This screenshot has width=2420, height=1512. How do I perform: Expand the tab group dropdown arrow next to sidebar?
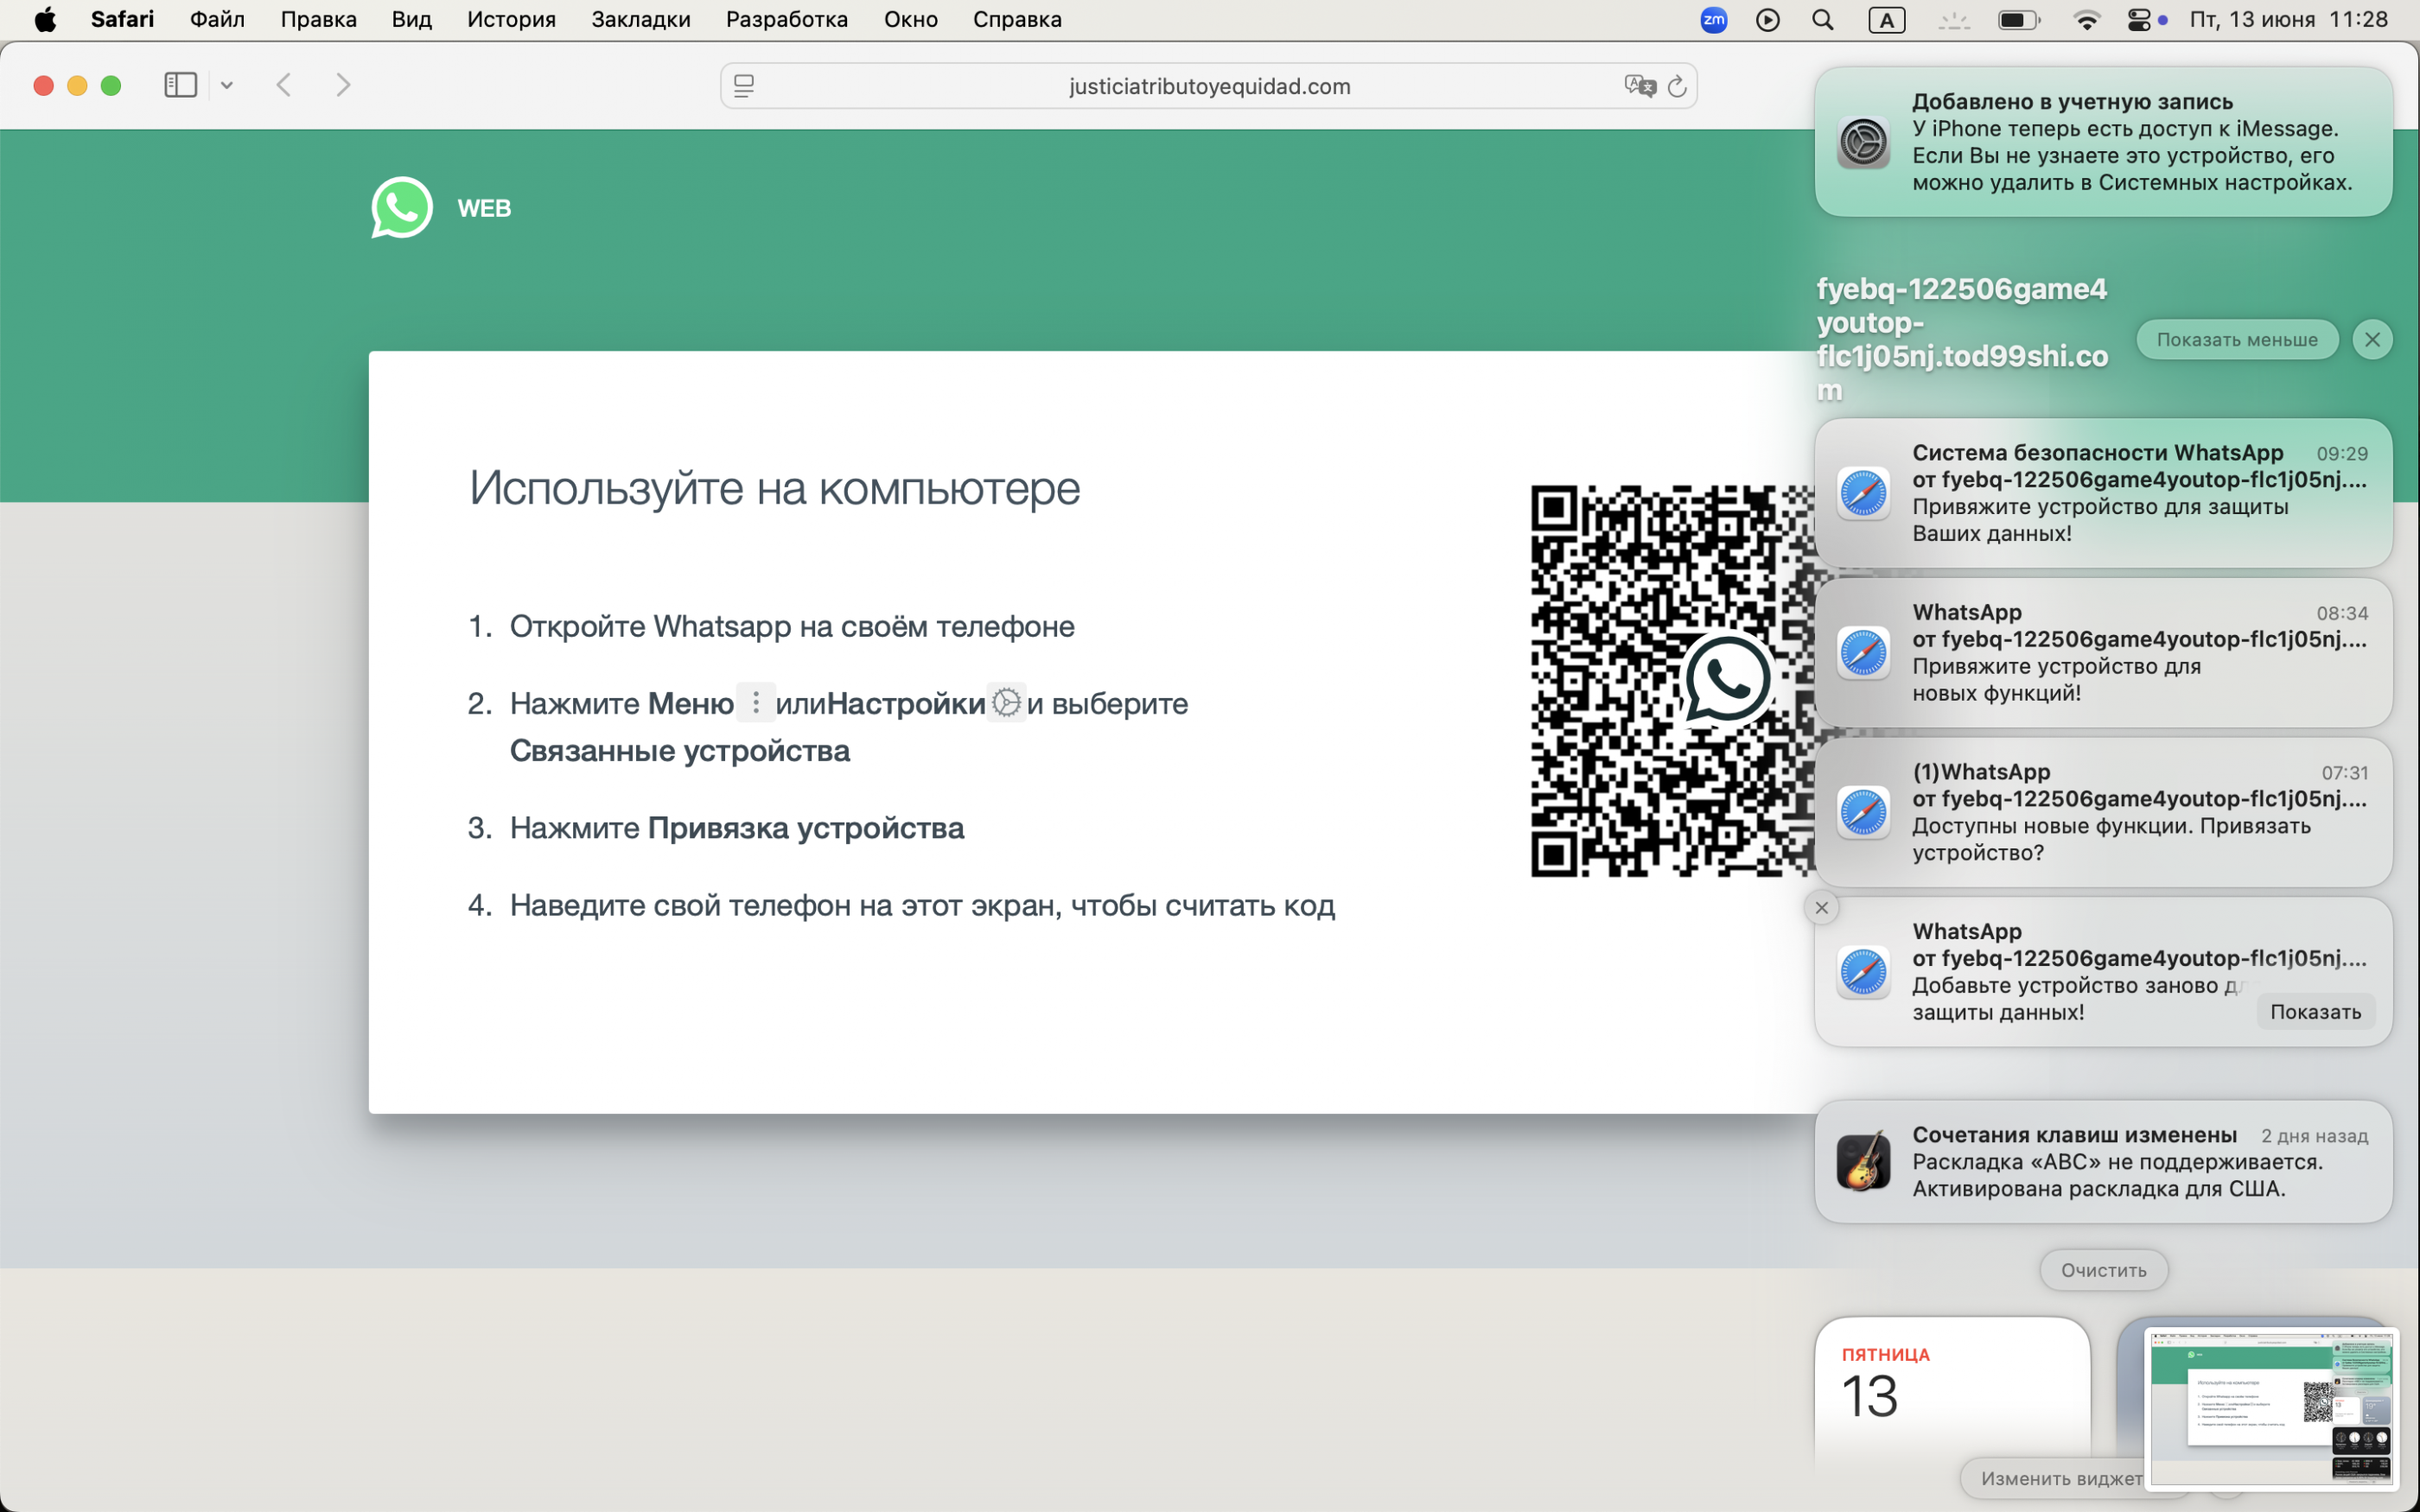coord(227,85)
